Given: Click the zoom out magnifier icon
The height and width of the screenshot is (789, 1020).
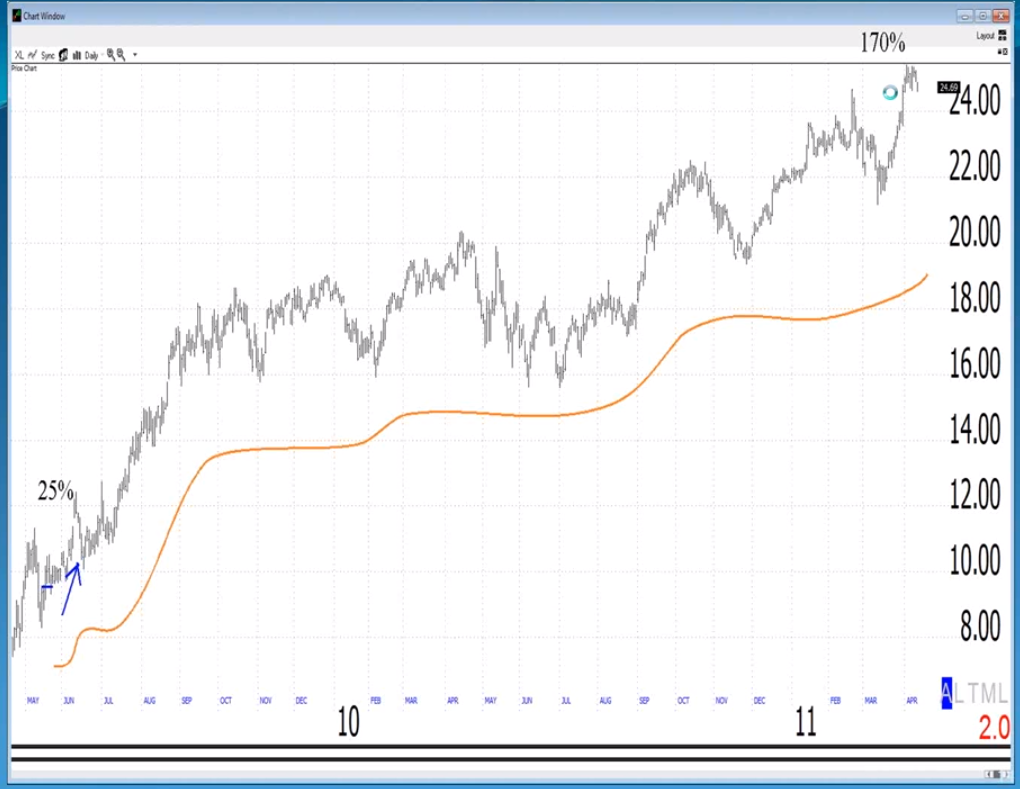Looking at the screenshot, I should pos(121,55).
